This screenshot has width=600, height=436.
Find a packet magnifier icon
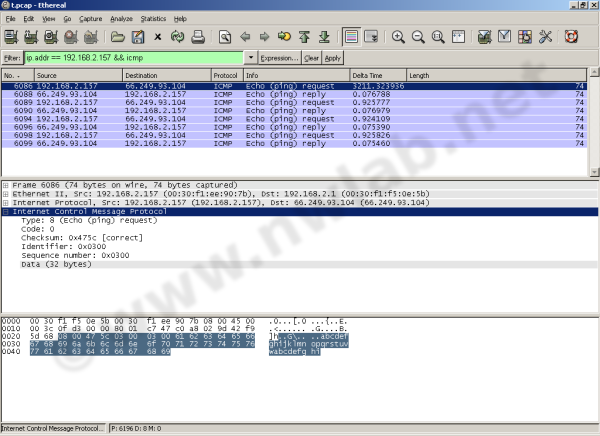pos(225,37)
